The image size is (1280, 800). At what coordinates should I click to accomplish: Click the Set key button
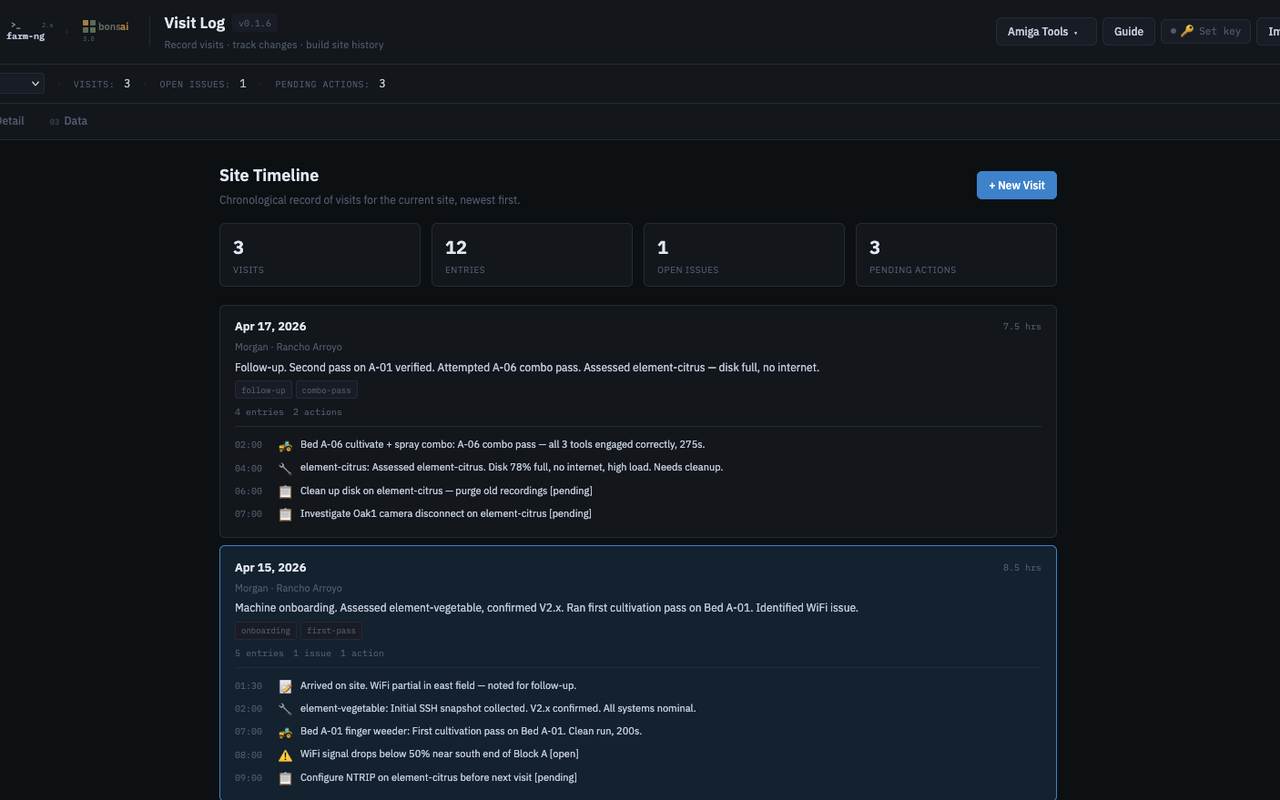(x=1206, y=31)
